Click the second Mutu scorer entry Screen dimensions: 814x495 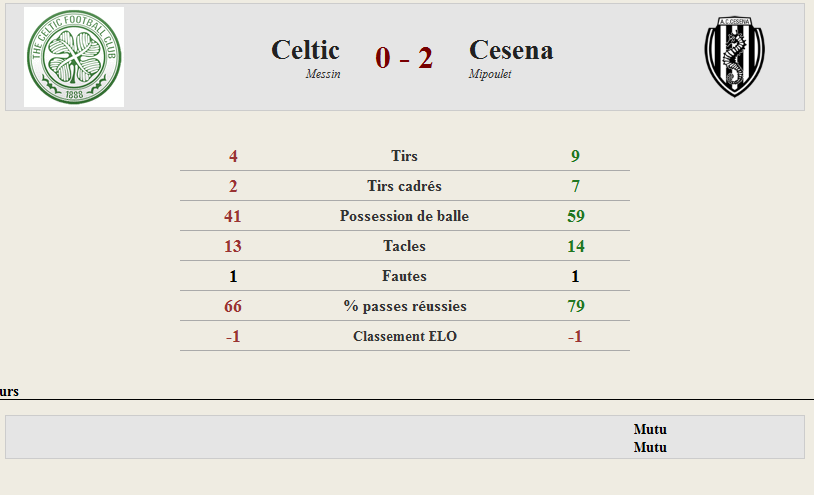tap(650, 447)
